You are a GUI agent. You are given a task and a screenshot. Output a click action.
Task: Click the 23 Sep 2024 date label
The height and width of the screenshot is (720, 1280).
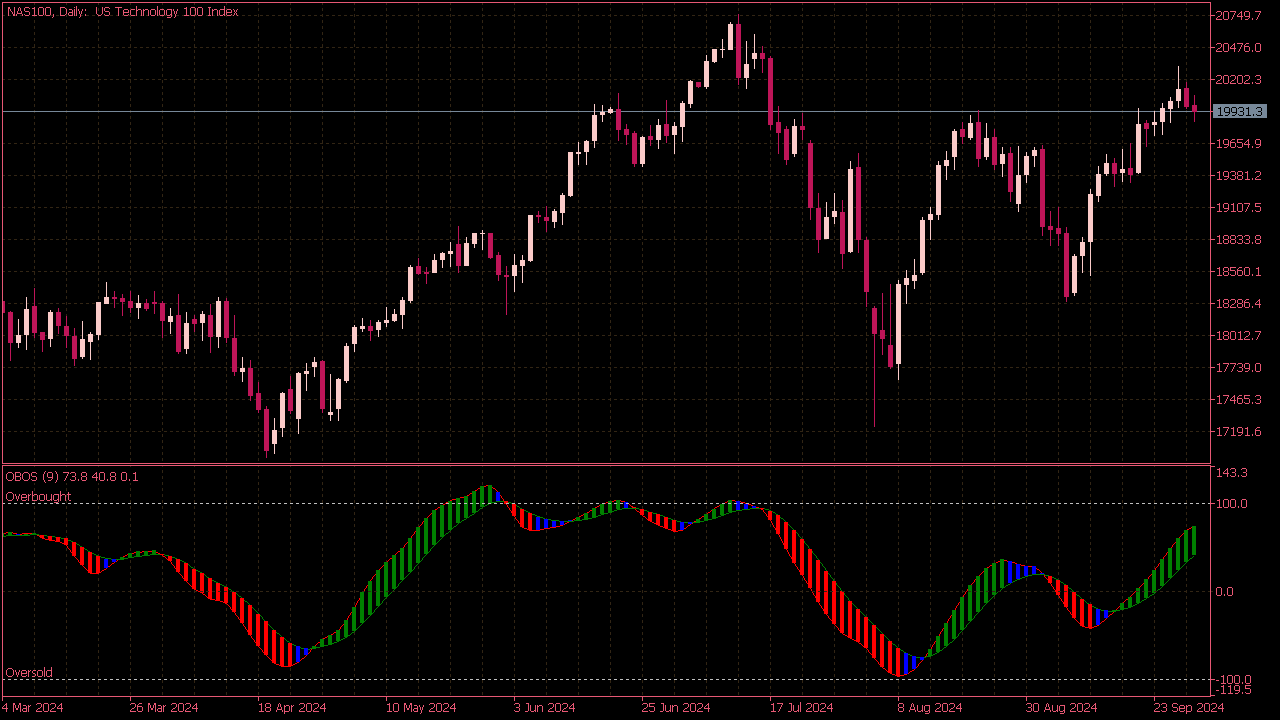pyautogui.click(x=1188, y=708)
